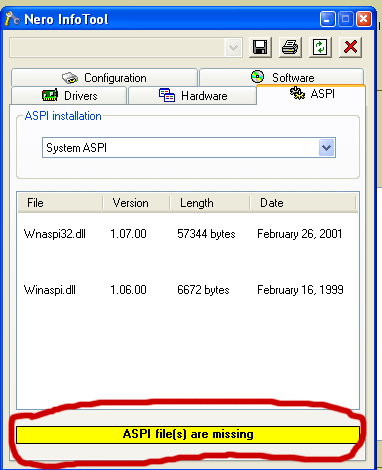Close the Nero InfoTool window

pyautogui.click(x=363, y=19)
